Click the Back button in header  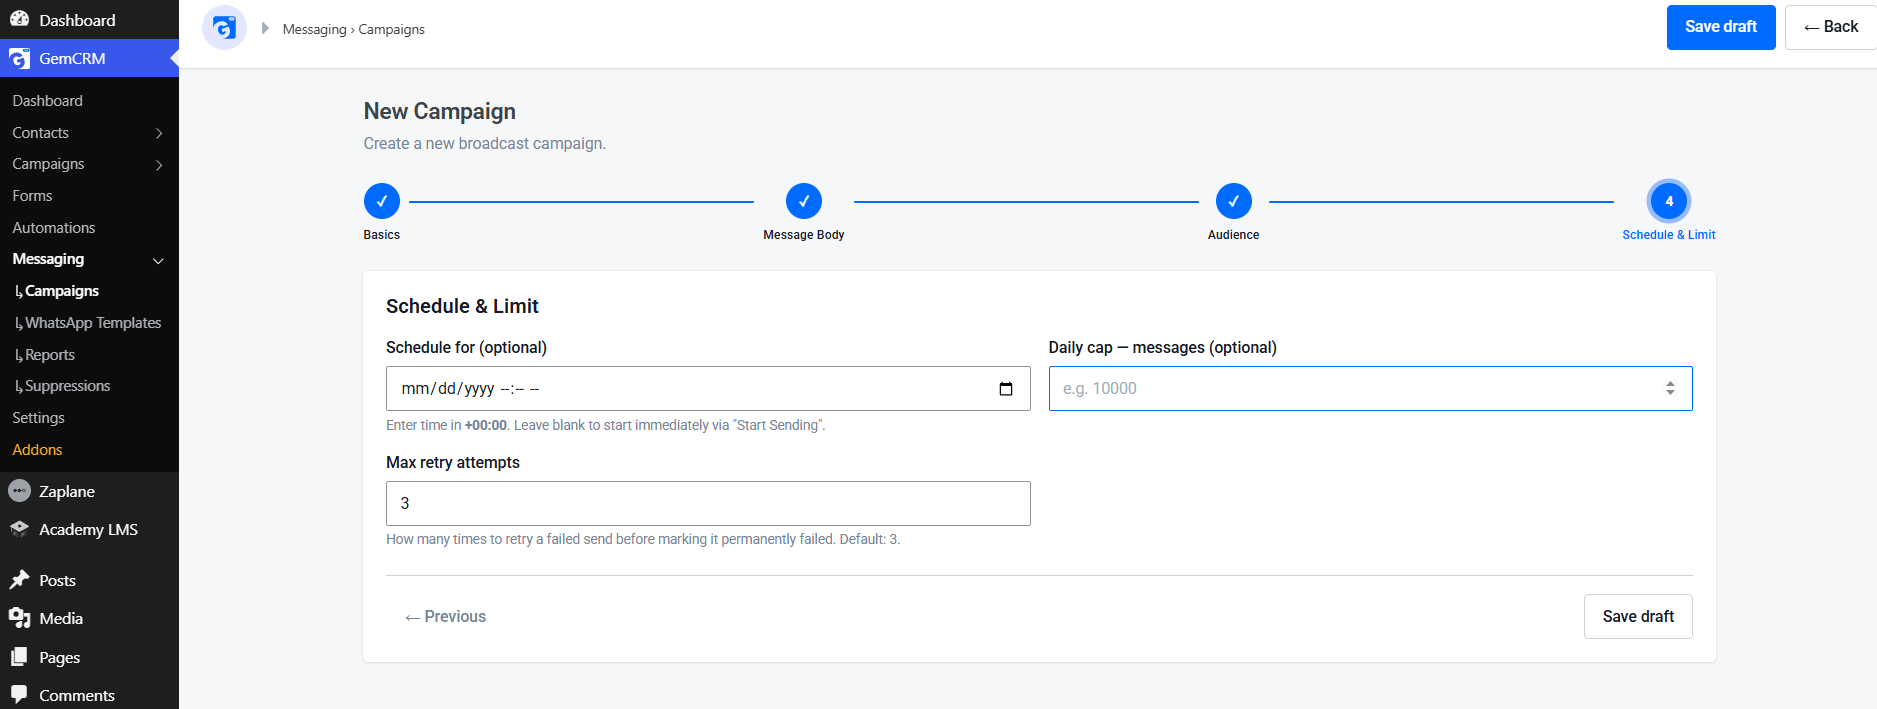1831,27
